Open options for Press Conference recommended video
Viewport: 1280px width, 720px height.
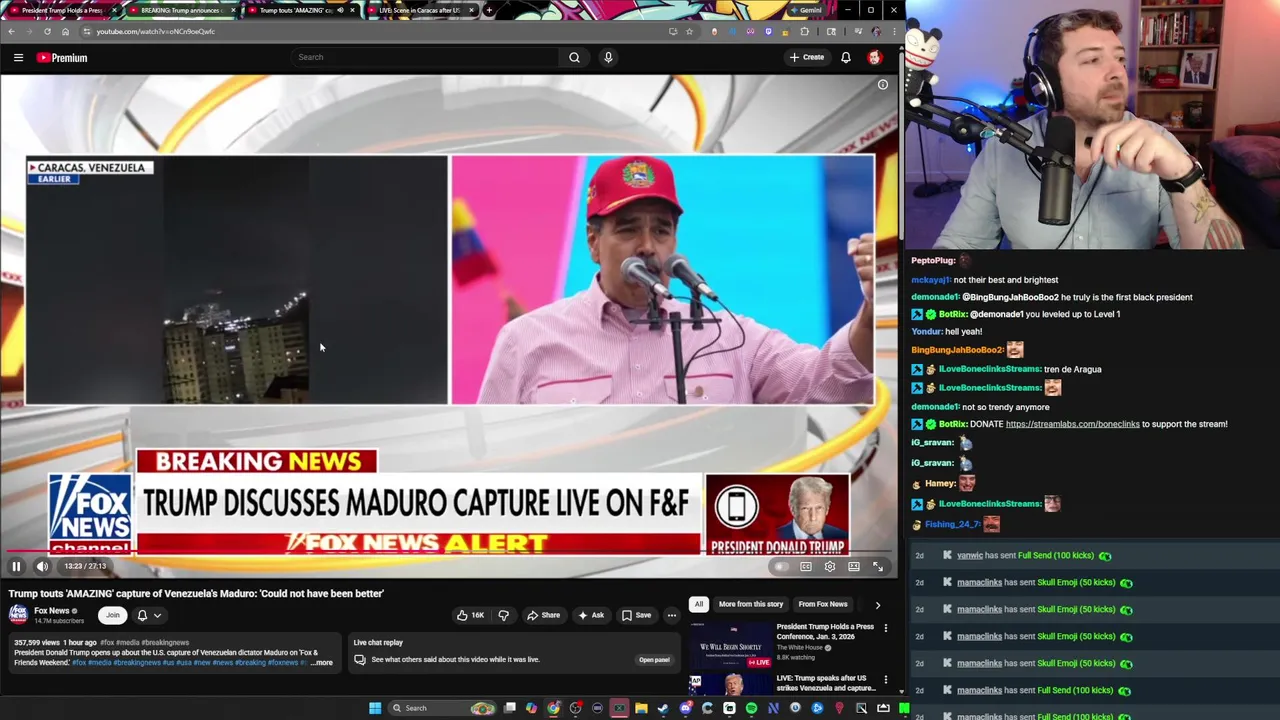tap(885, 629)
